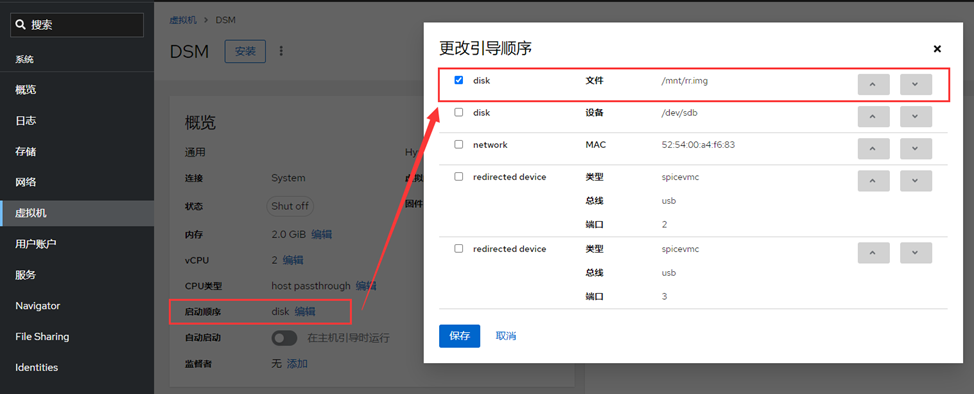Open Navigator in the sidebar
This screenshot has height=394, width=974.
[77, 306]
